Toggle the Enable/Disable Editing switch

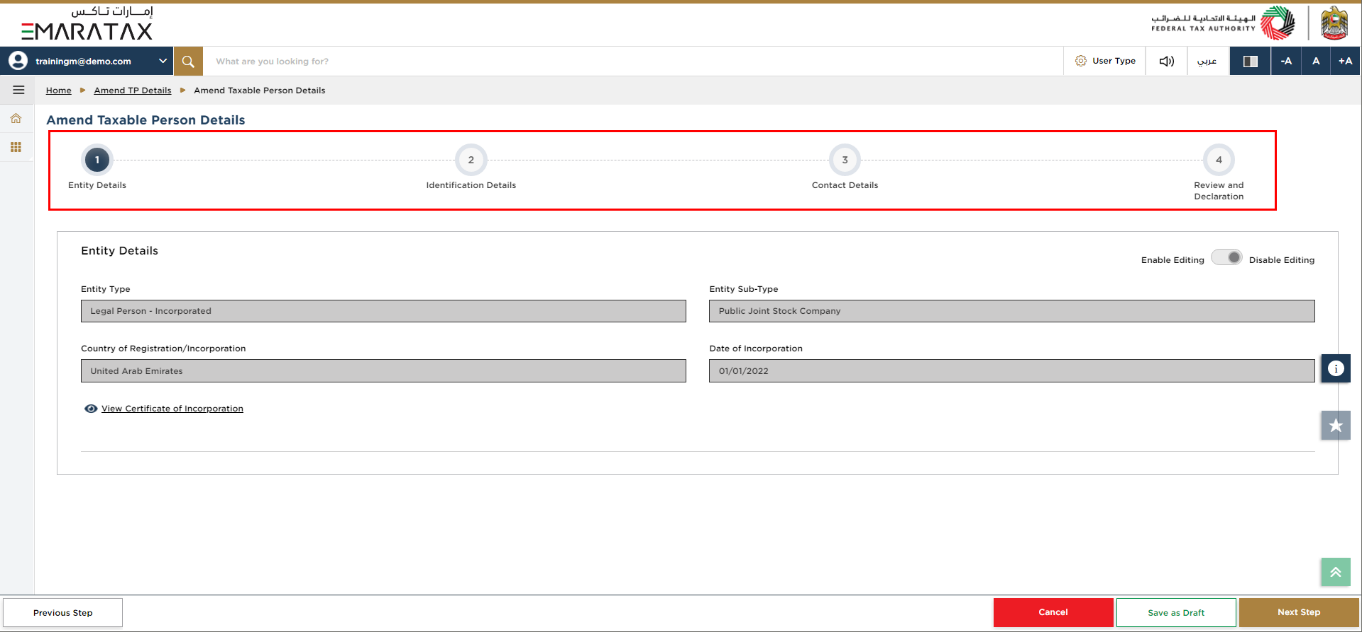1226,258
